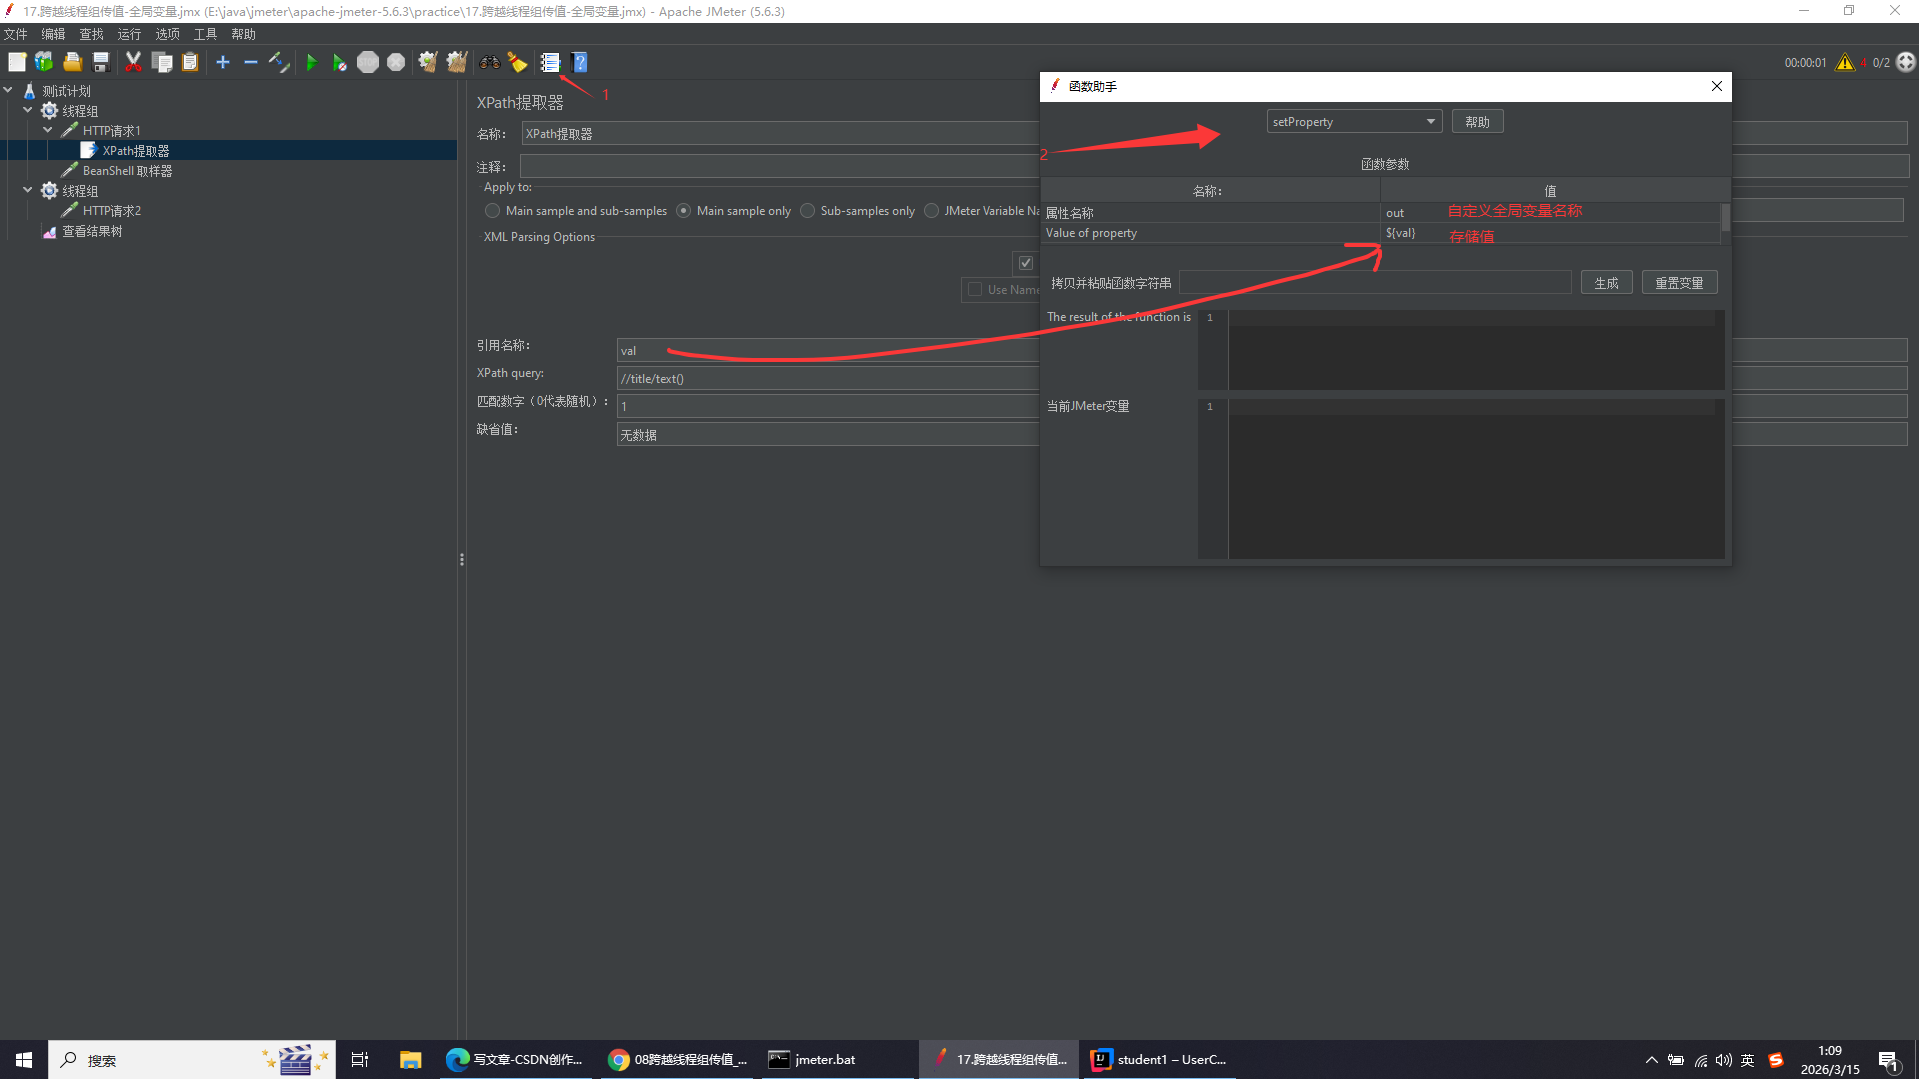Click the 生成 button
The height and width of the screenshot is (1079, 1919).
click(x=1606, y=283)
